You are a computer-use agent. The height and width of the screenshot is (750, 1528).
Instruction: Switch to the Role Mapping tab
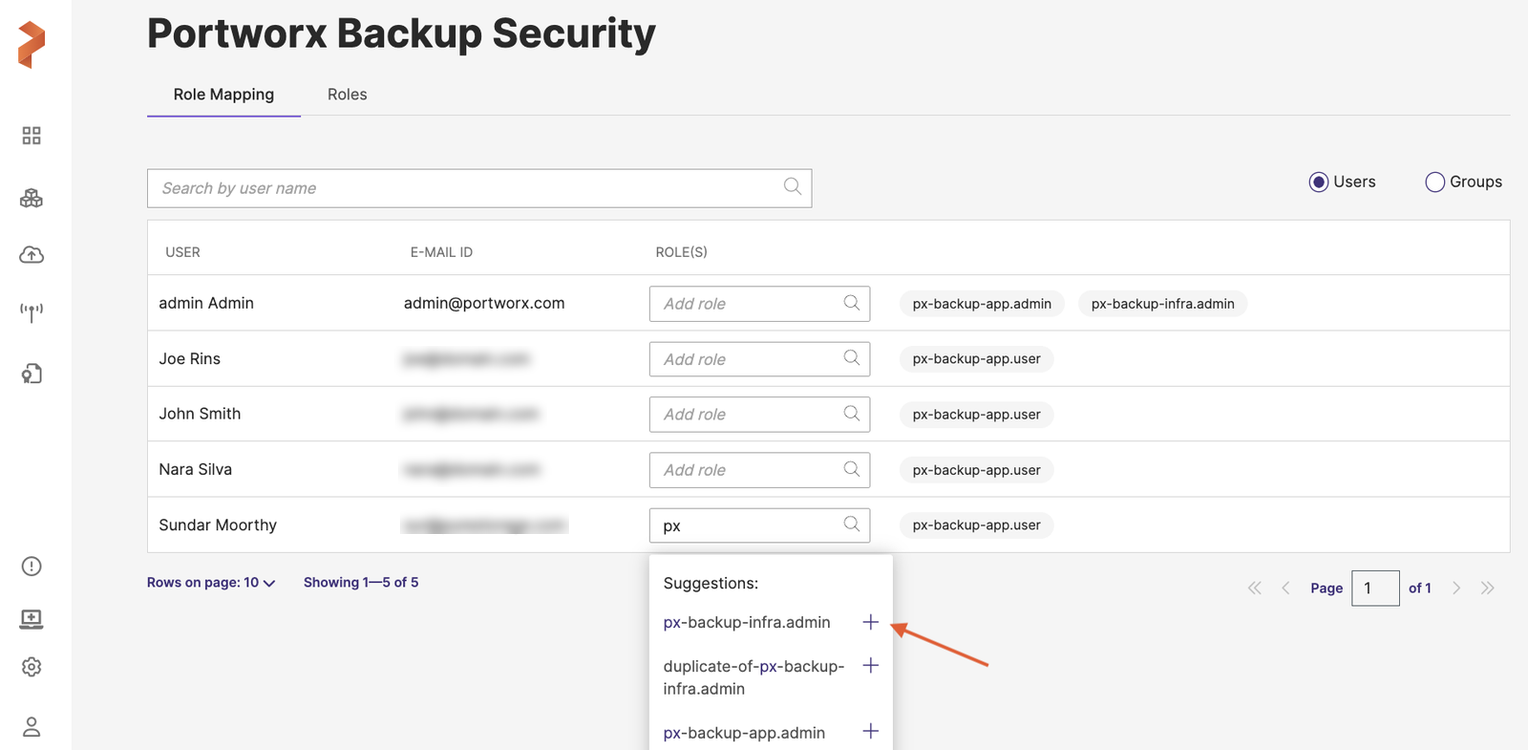(x=223, y=95)
